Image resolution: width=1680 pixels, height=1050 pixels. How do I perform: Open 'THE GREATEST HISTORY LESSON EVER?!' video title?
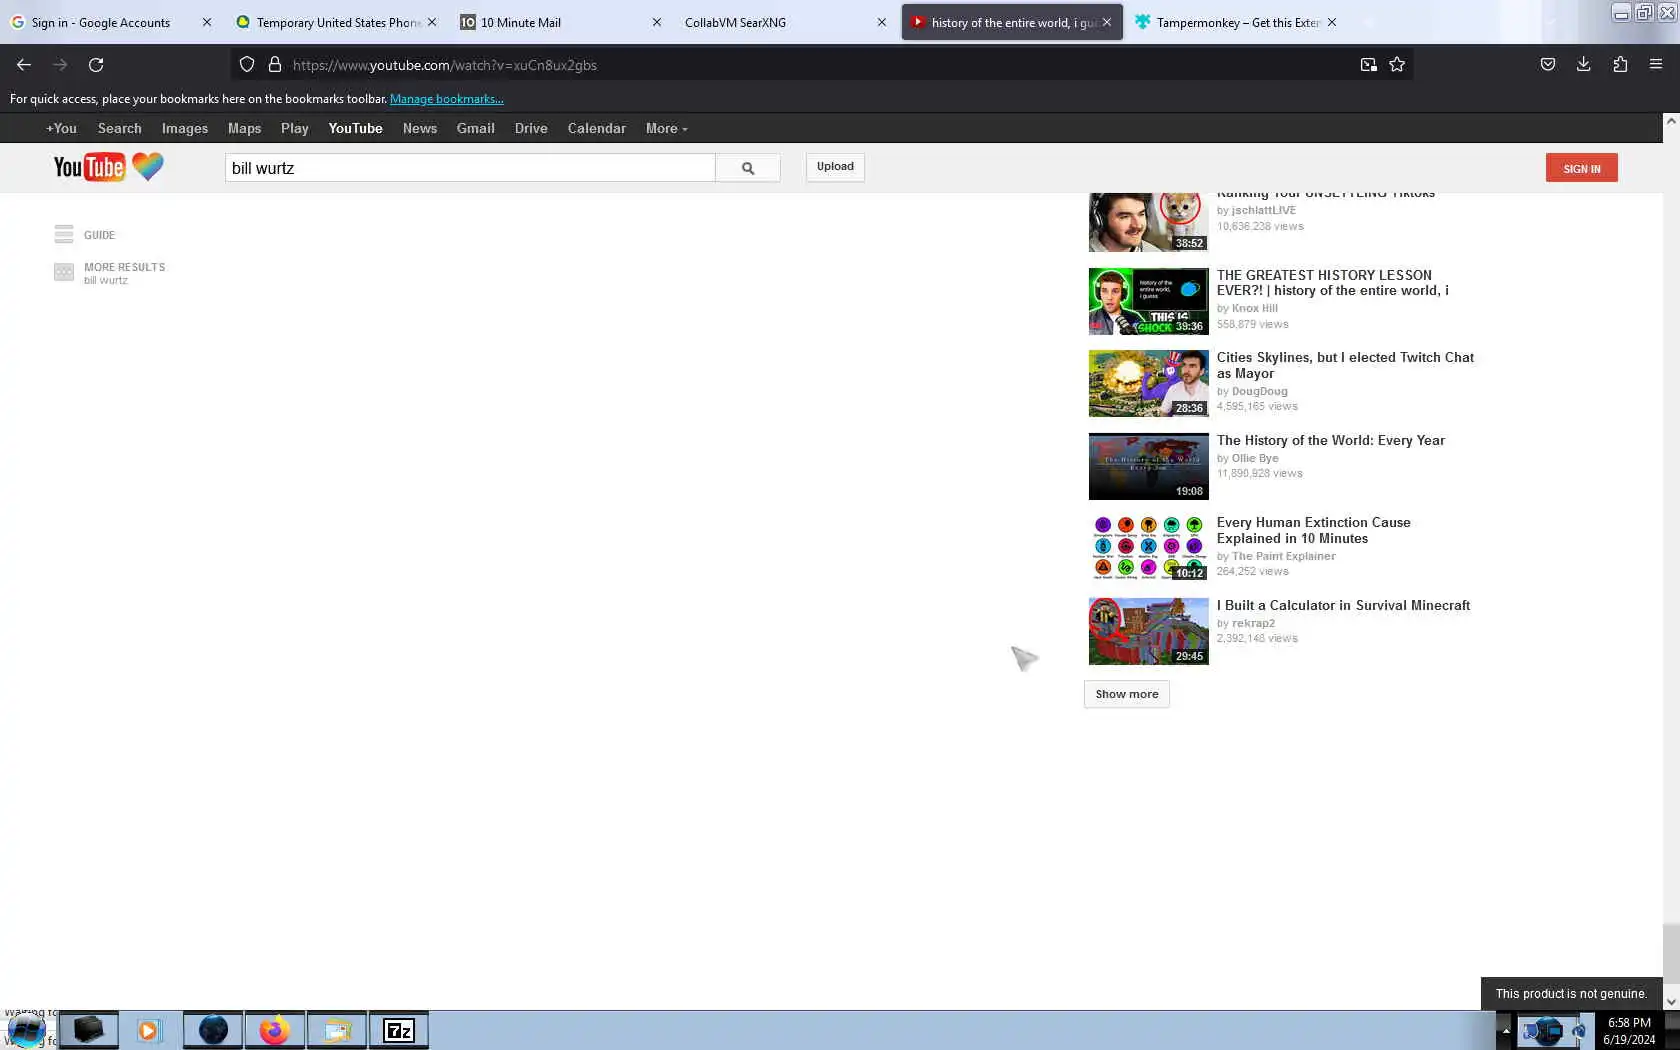(1333, 283)
